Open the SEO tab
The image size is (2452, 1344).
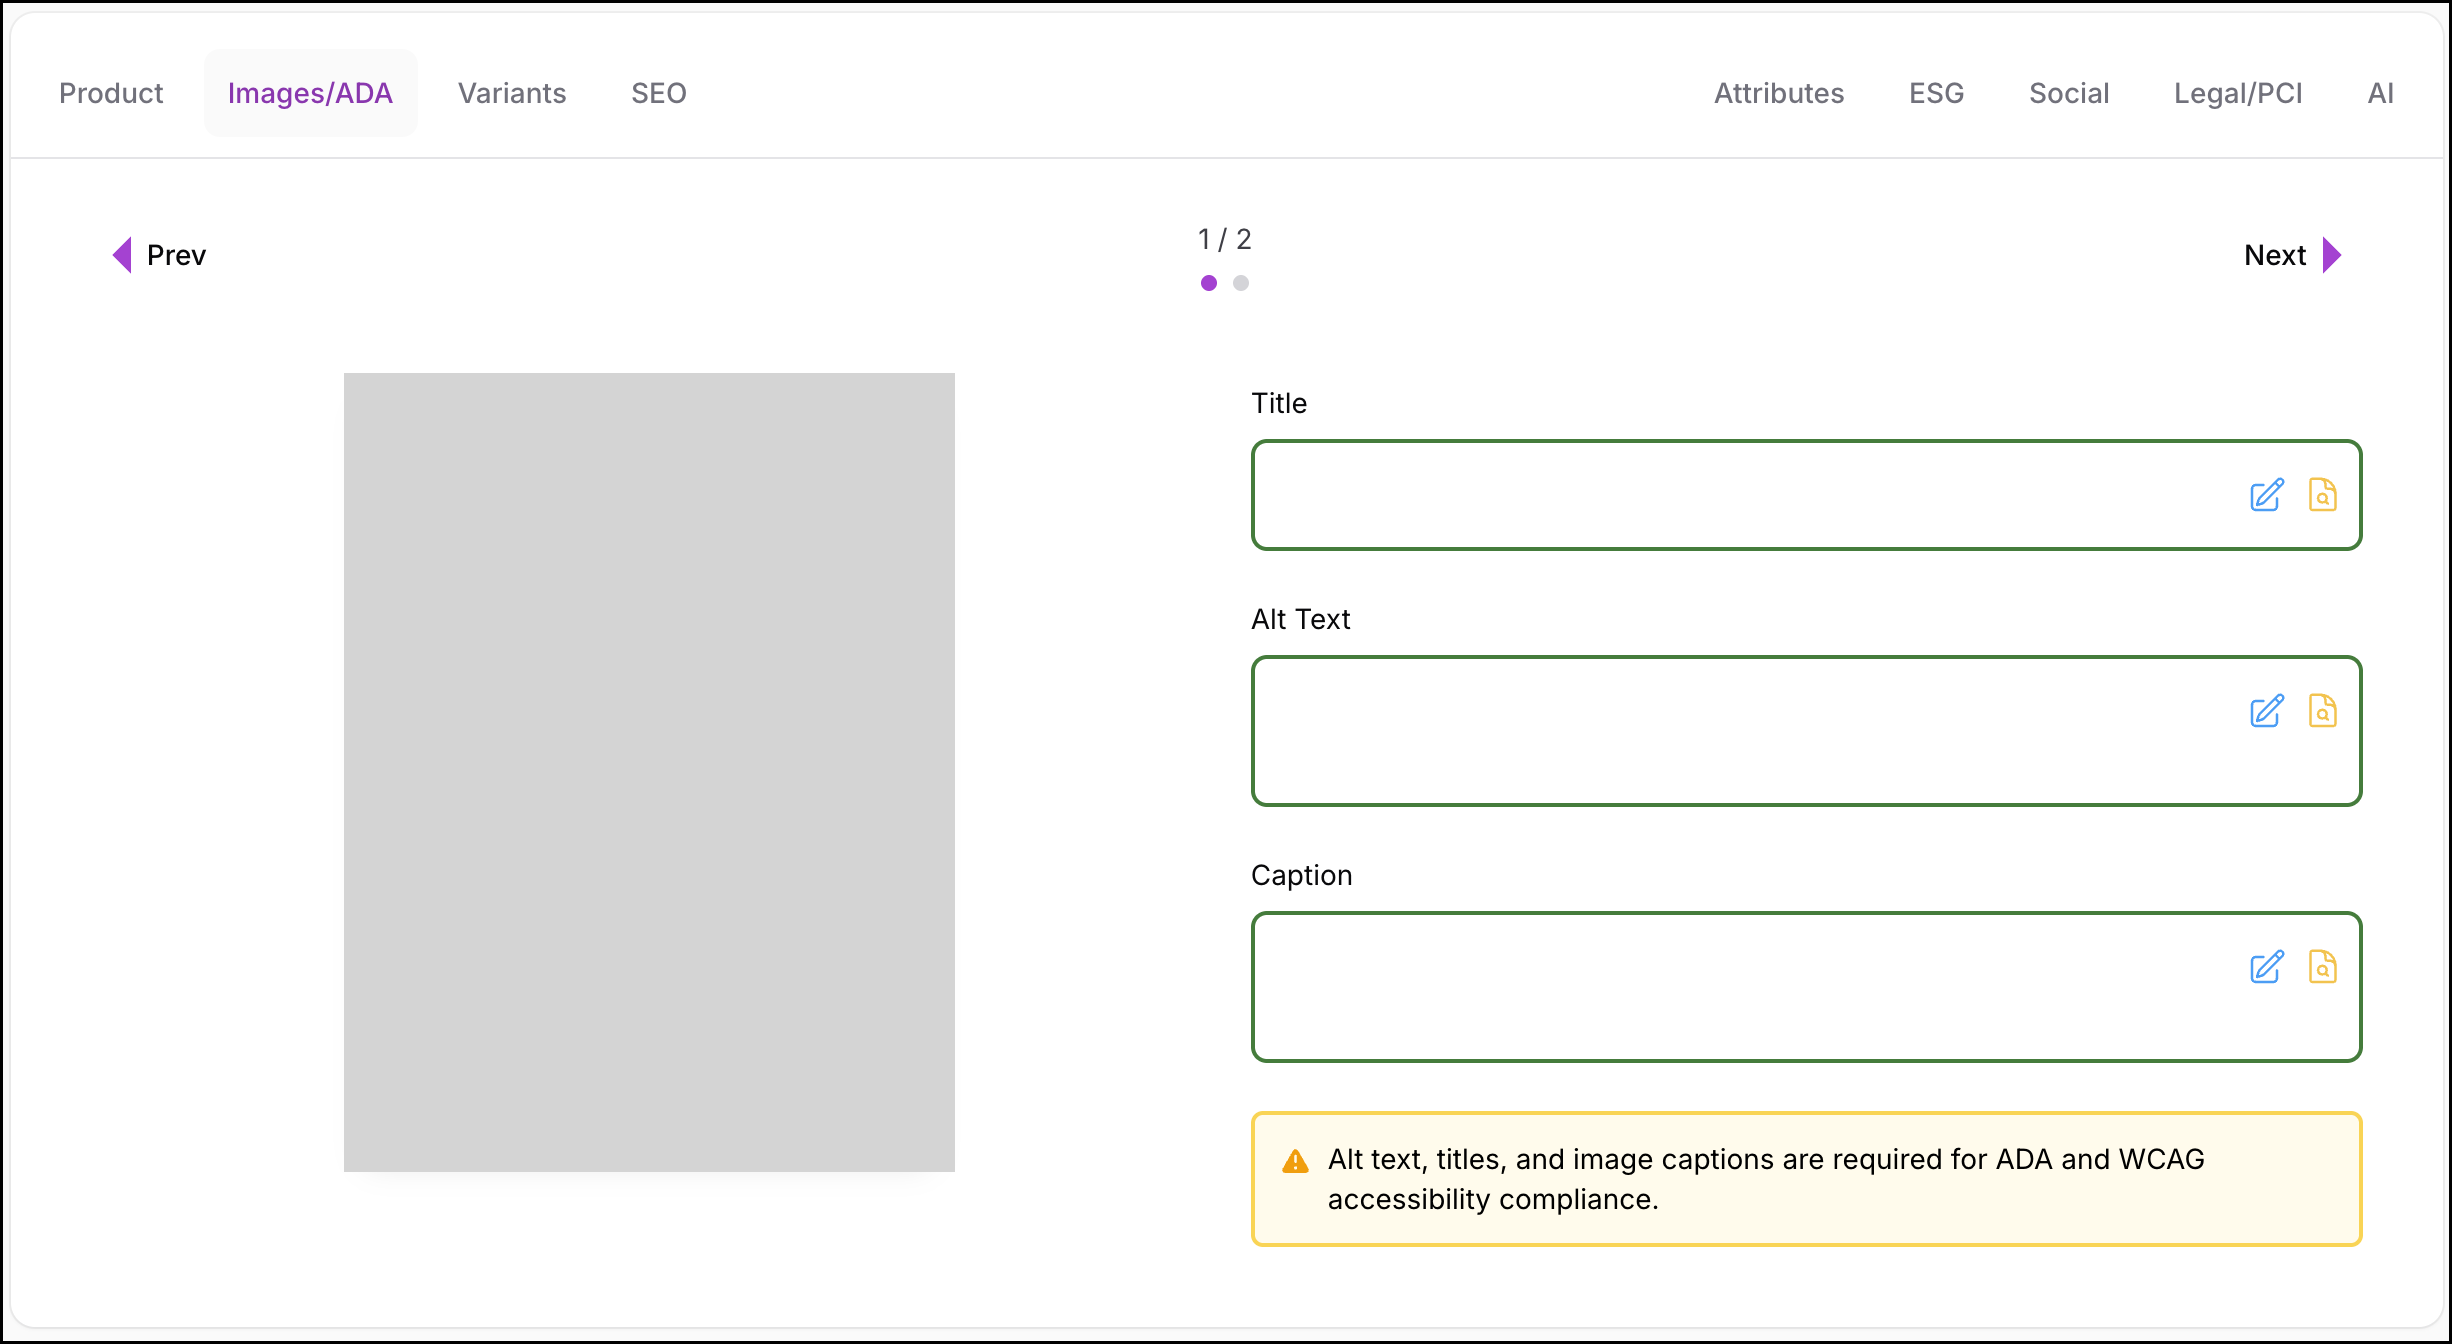coord(659,93)
